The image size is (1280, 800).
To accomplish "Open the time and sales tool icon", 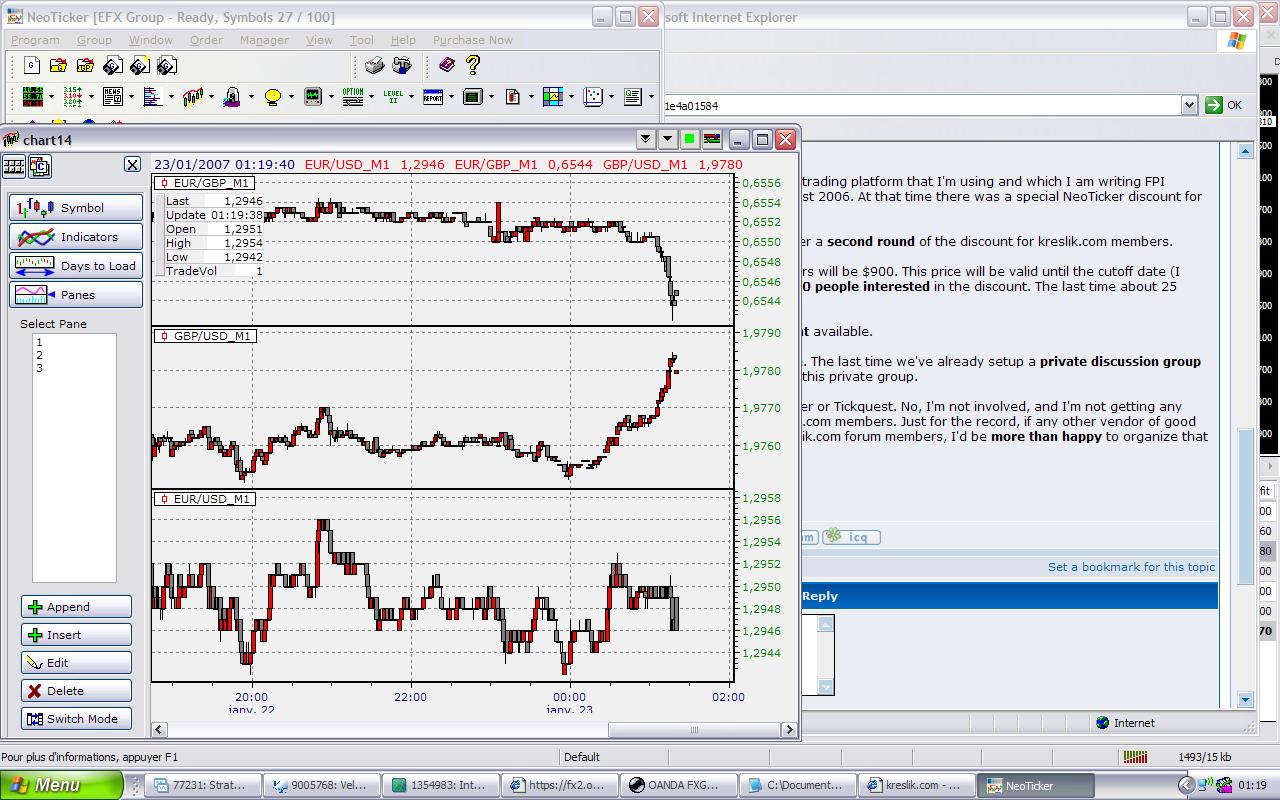I will (x=72, y=97).
